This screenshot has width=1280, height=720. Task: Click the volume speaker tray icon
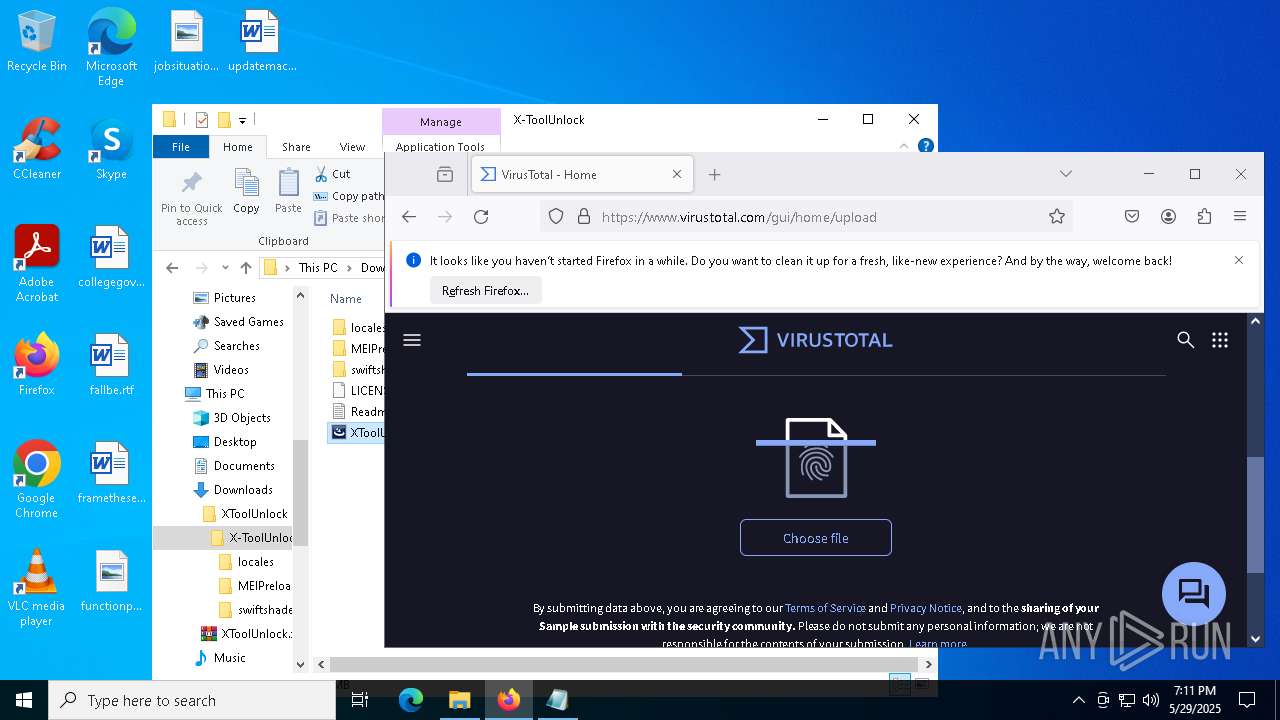tap(1151, 700)
